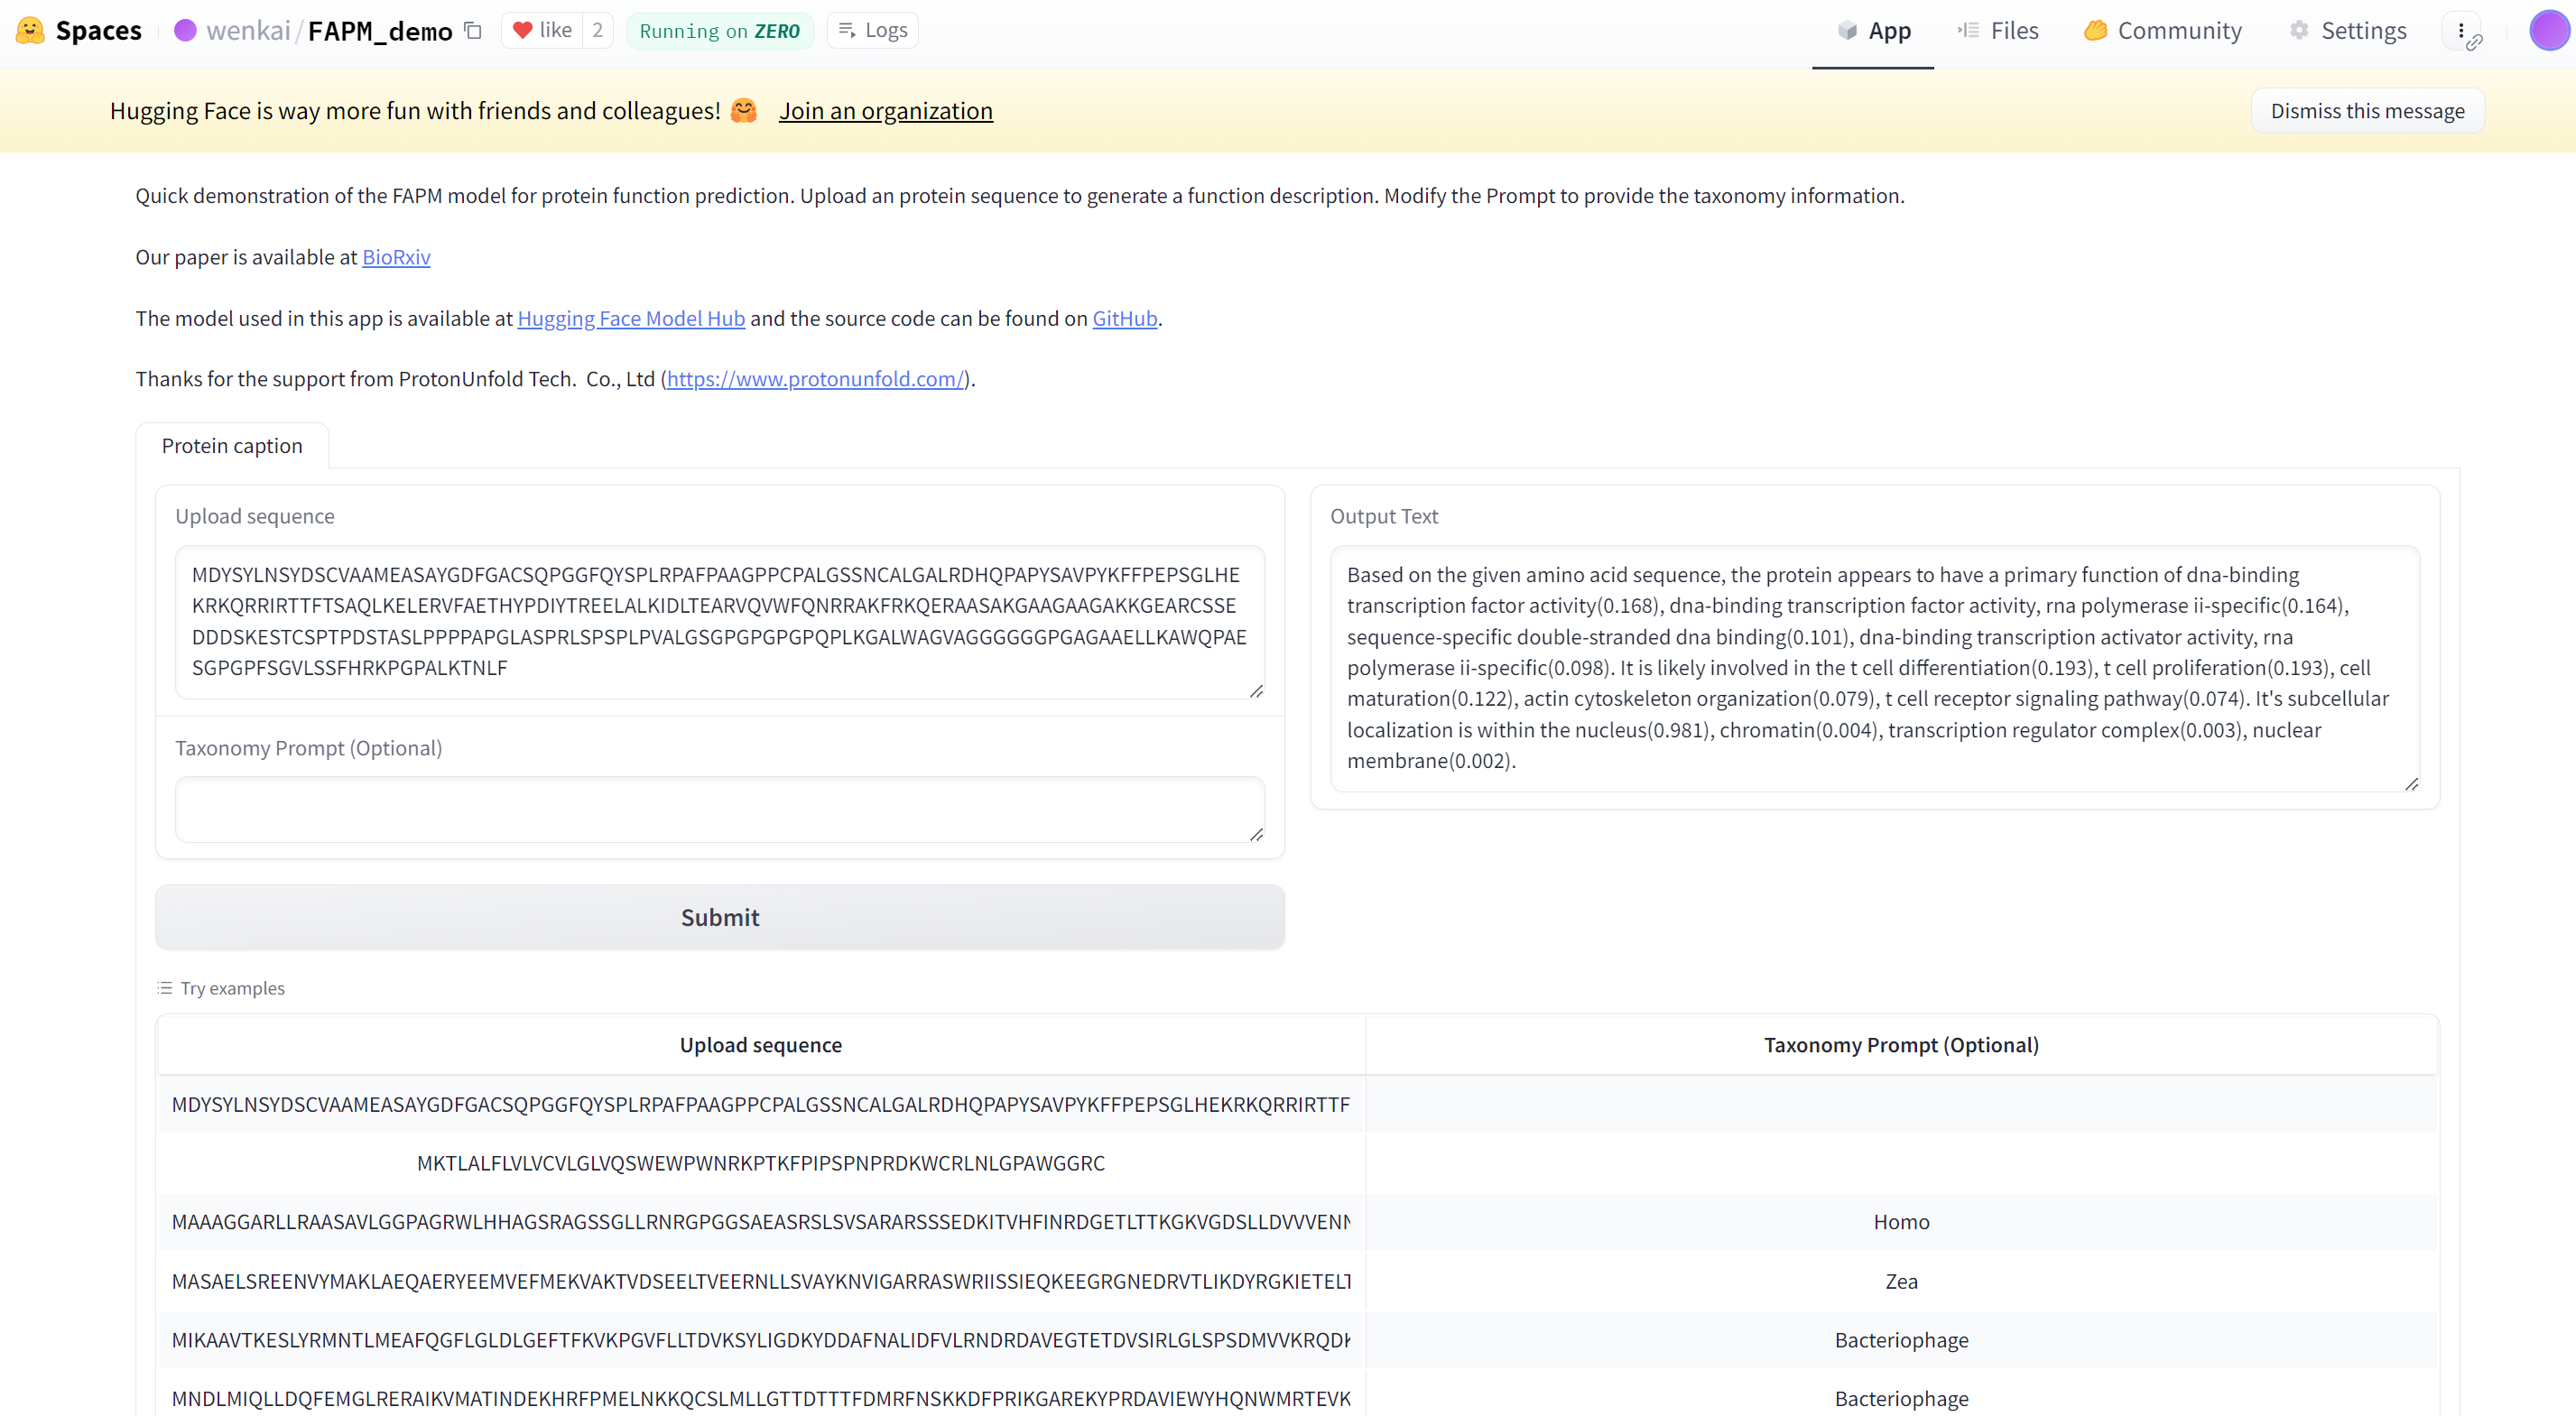This screenshot has width=2576, height=1416.
Task: Follow the GitHub source code link
Action: point(1124,318)
